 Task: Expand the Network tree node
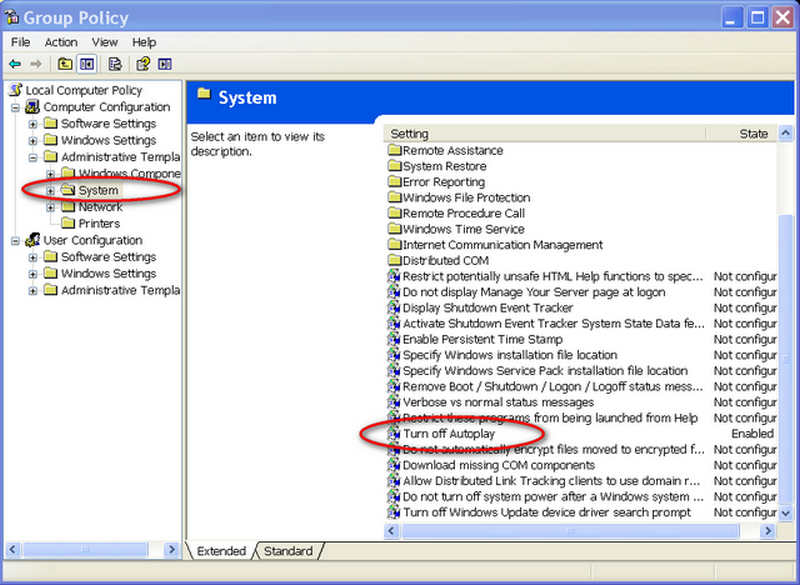coord(51,208)
